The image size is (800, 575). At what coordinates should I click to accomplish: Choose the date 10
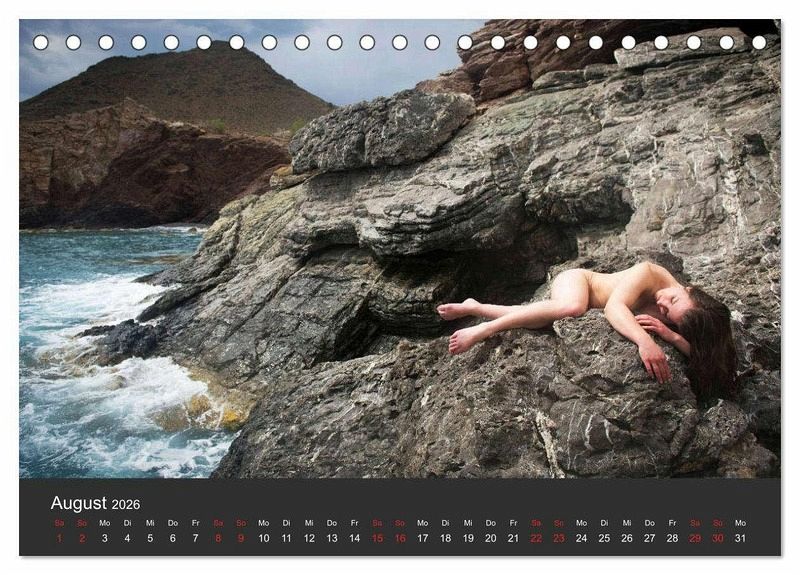(264, 538)
